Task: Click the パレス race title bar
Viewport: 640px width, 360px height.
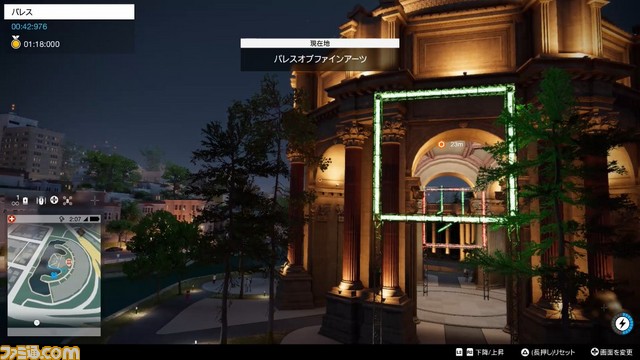Action: pos(69,12)
